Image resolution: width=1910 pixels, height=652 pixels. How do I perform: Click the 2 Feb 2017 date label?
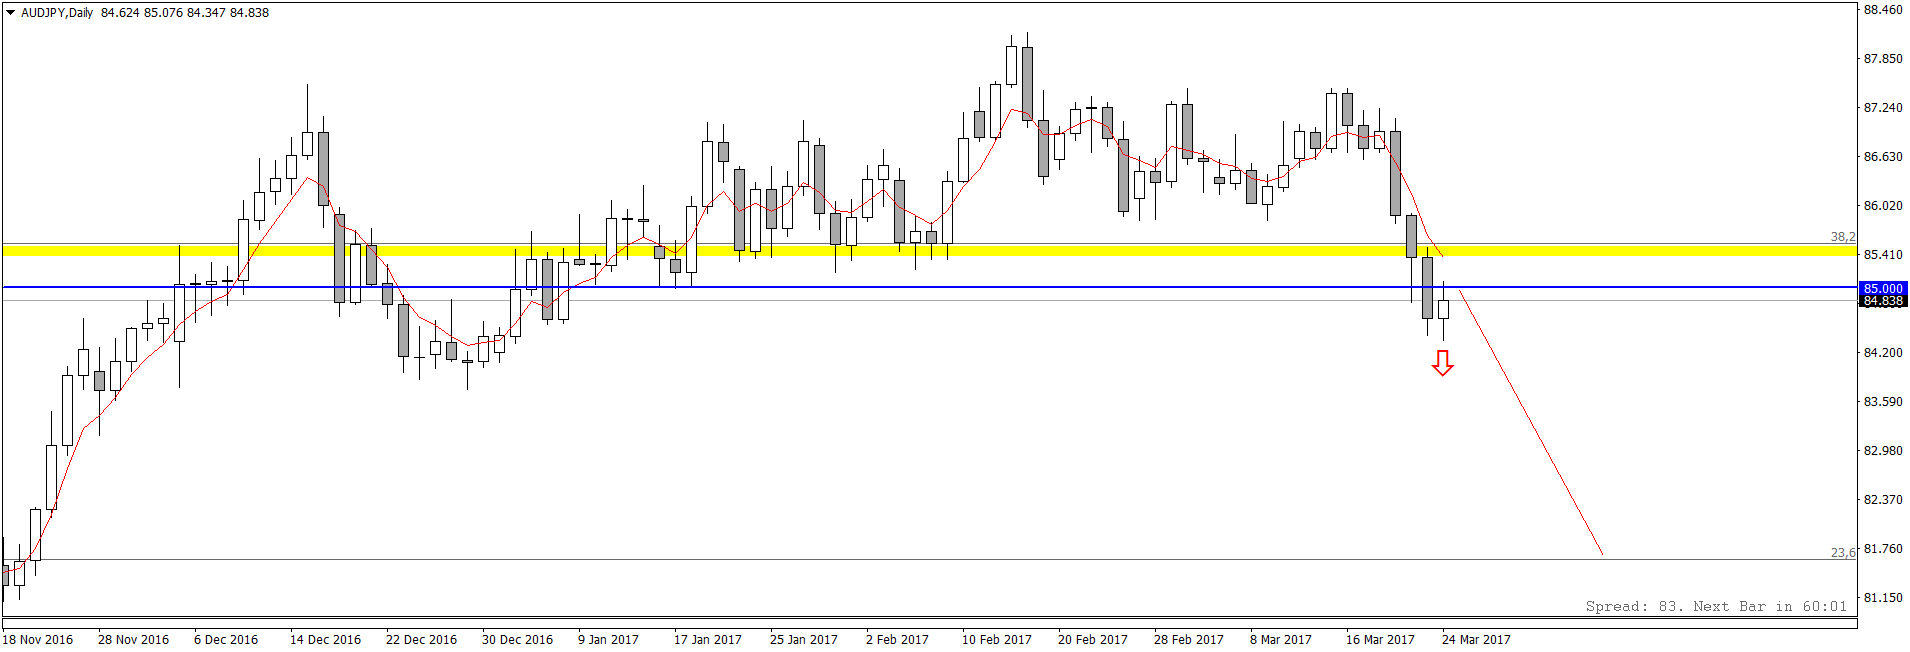[x=897, y=640]
